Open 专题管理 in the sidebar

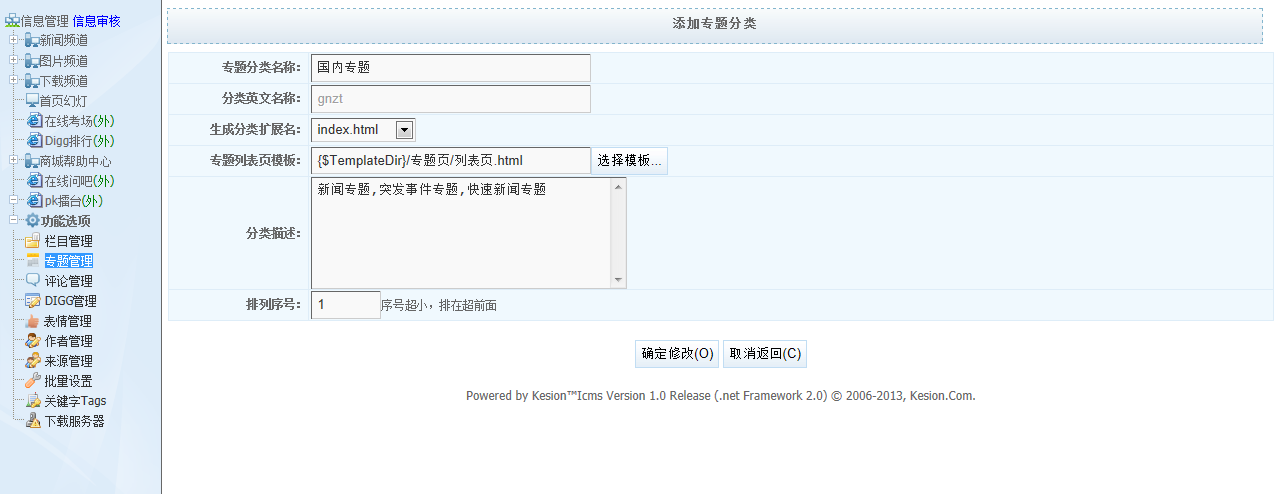pos(68,261)
